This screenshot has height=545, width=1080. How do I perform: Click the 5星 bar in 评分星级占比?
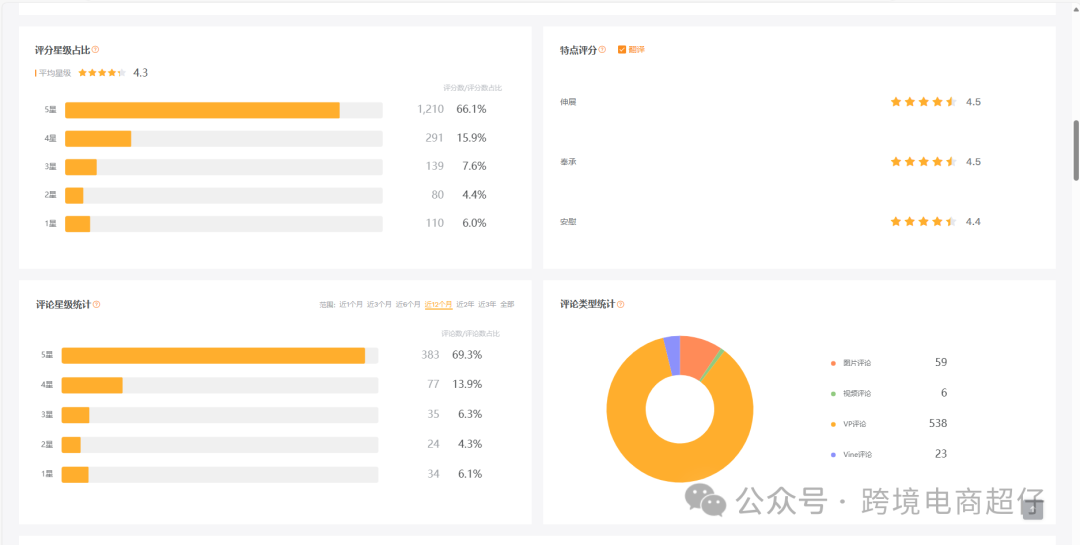202,110
